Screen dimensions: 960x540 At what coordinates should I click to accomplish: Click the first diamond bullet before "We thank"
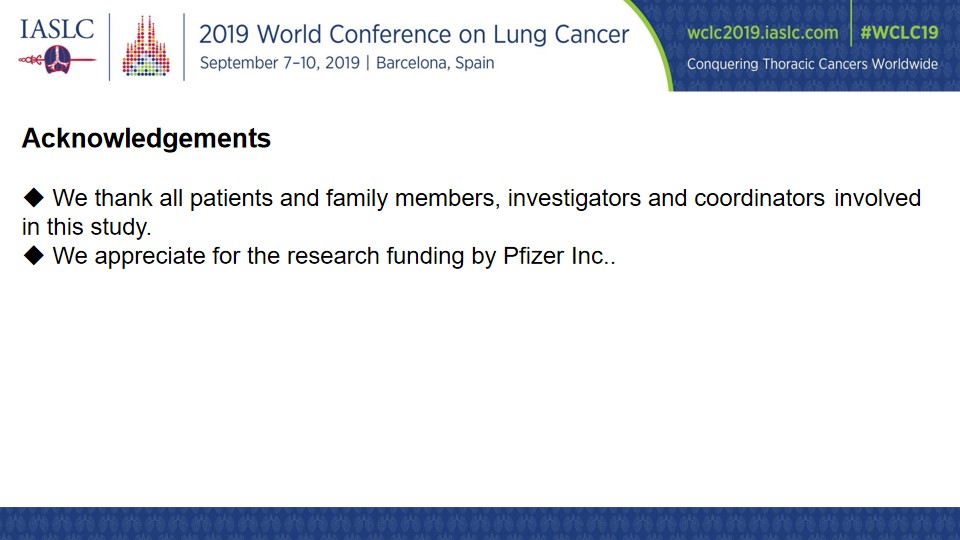[34, 197]
